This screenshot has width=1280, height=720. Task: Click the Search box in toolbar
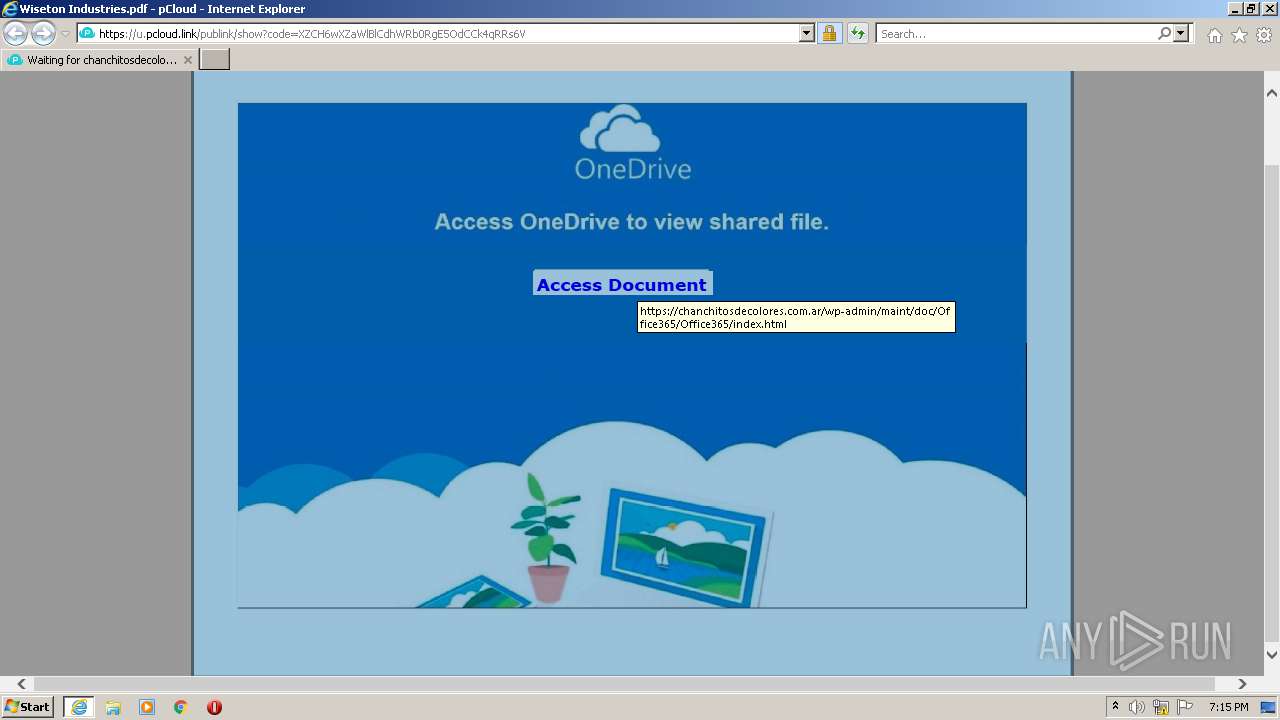1017,34
